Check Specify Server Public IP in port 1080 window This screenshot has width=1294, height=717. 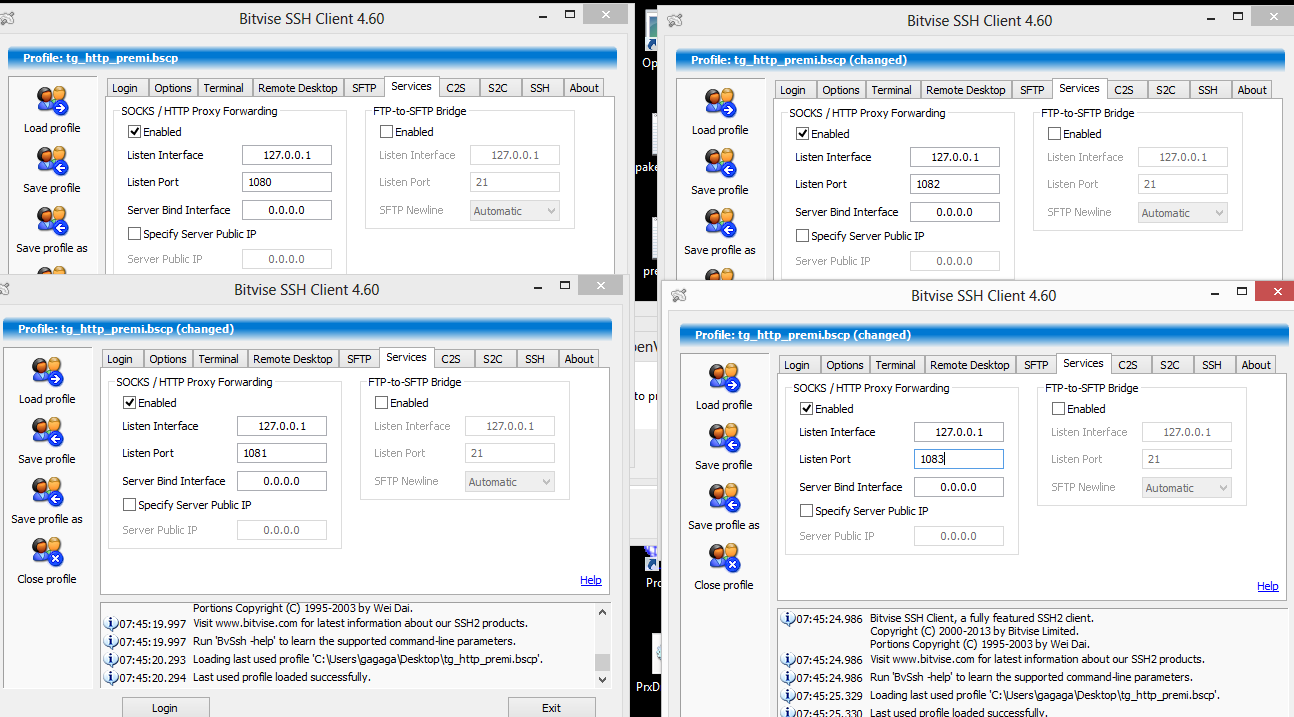tap(134, 233)
